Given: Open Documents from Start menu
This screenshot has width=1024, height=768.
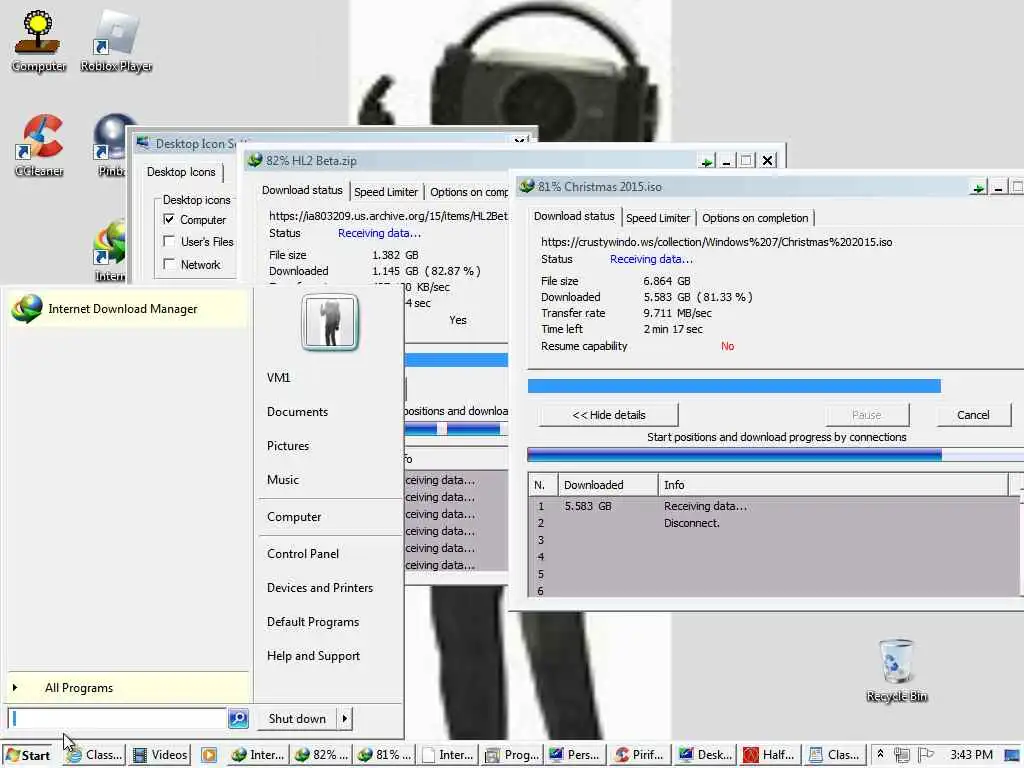Looking at the screenshot, I should [x=297, y=411].
